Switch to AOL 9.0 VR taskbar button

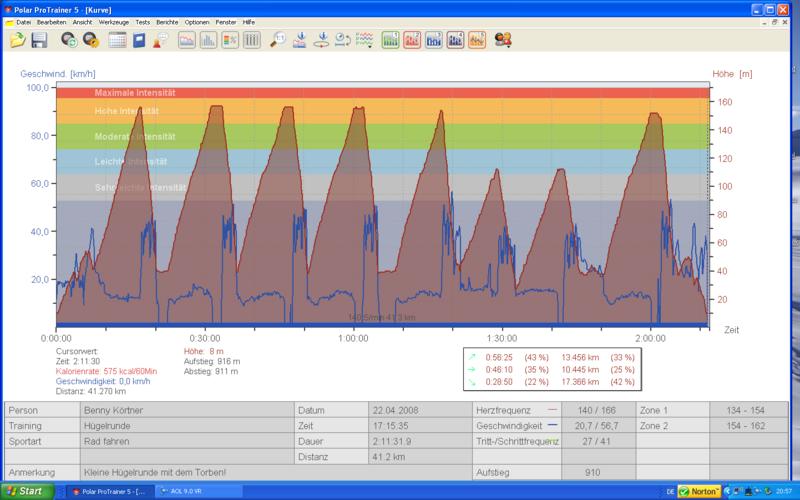point(196,491)
